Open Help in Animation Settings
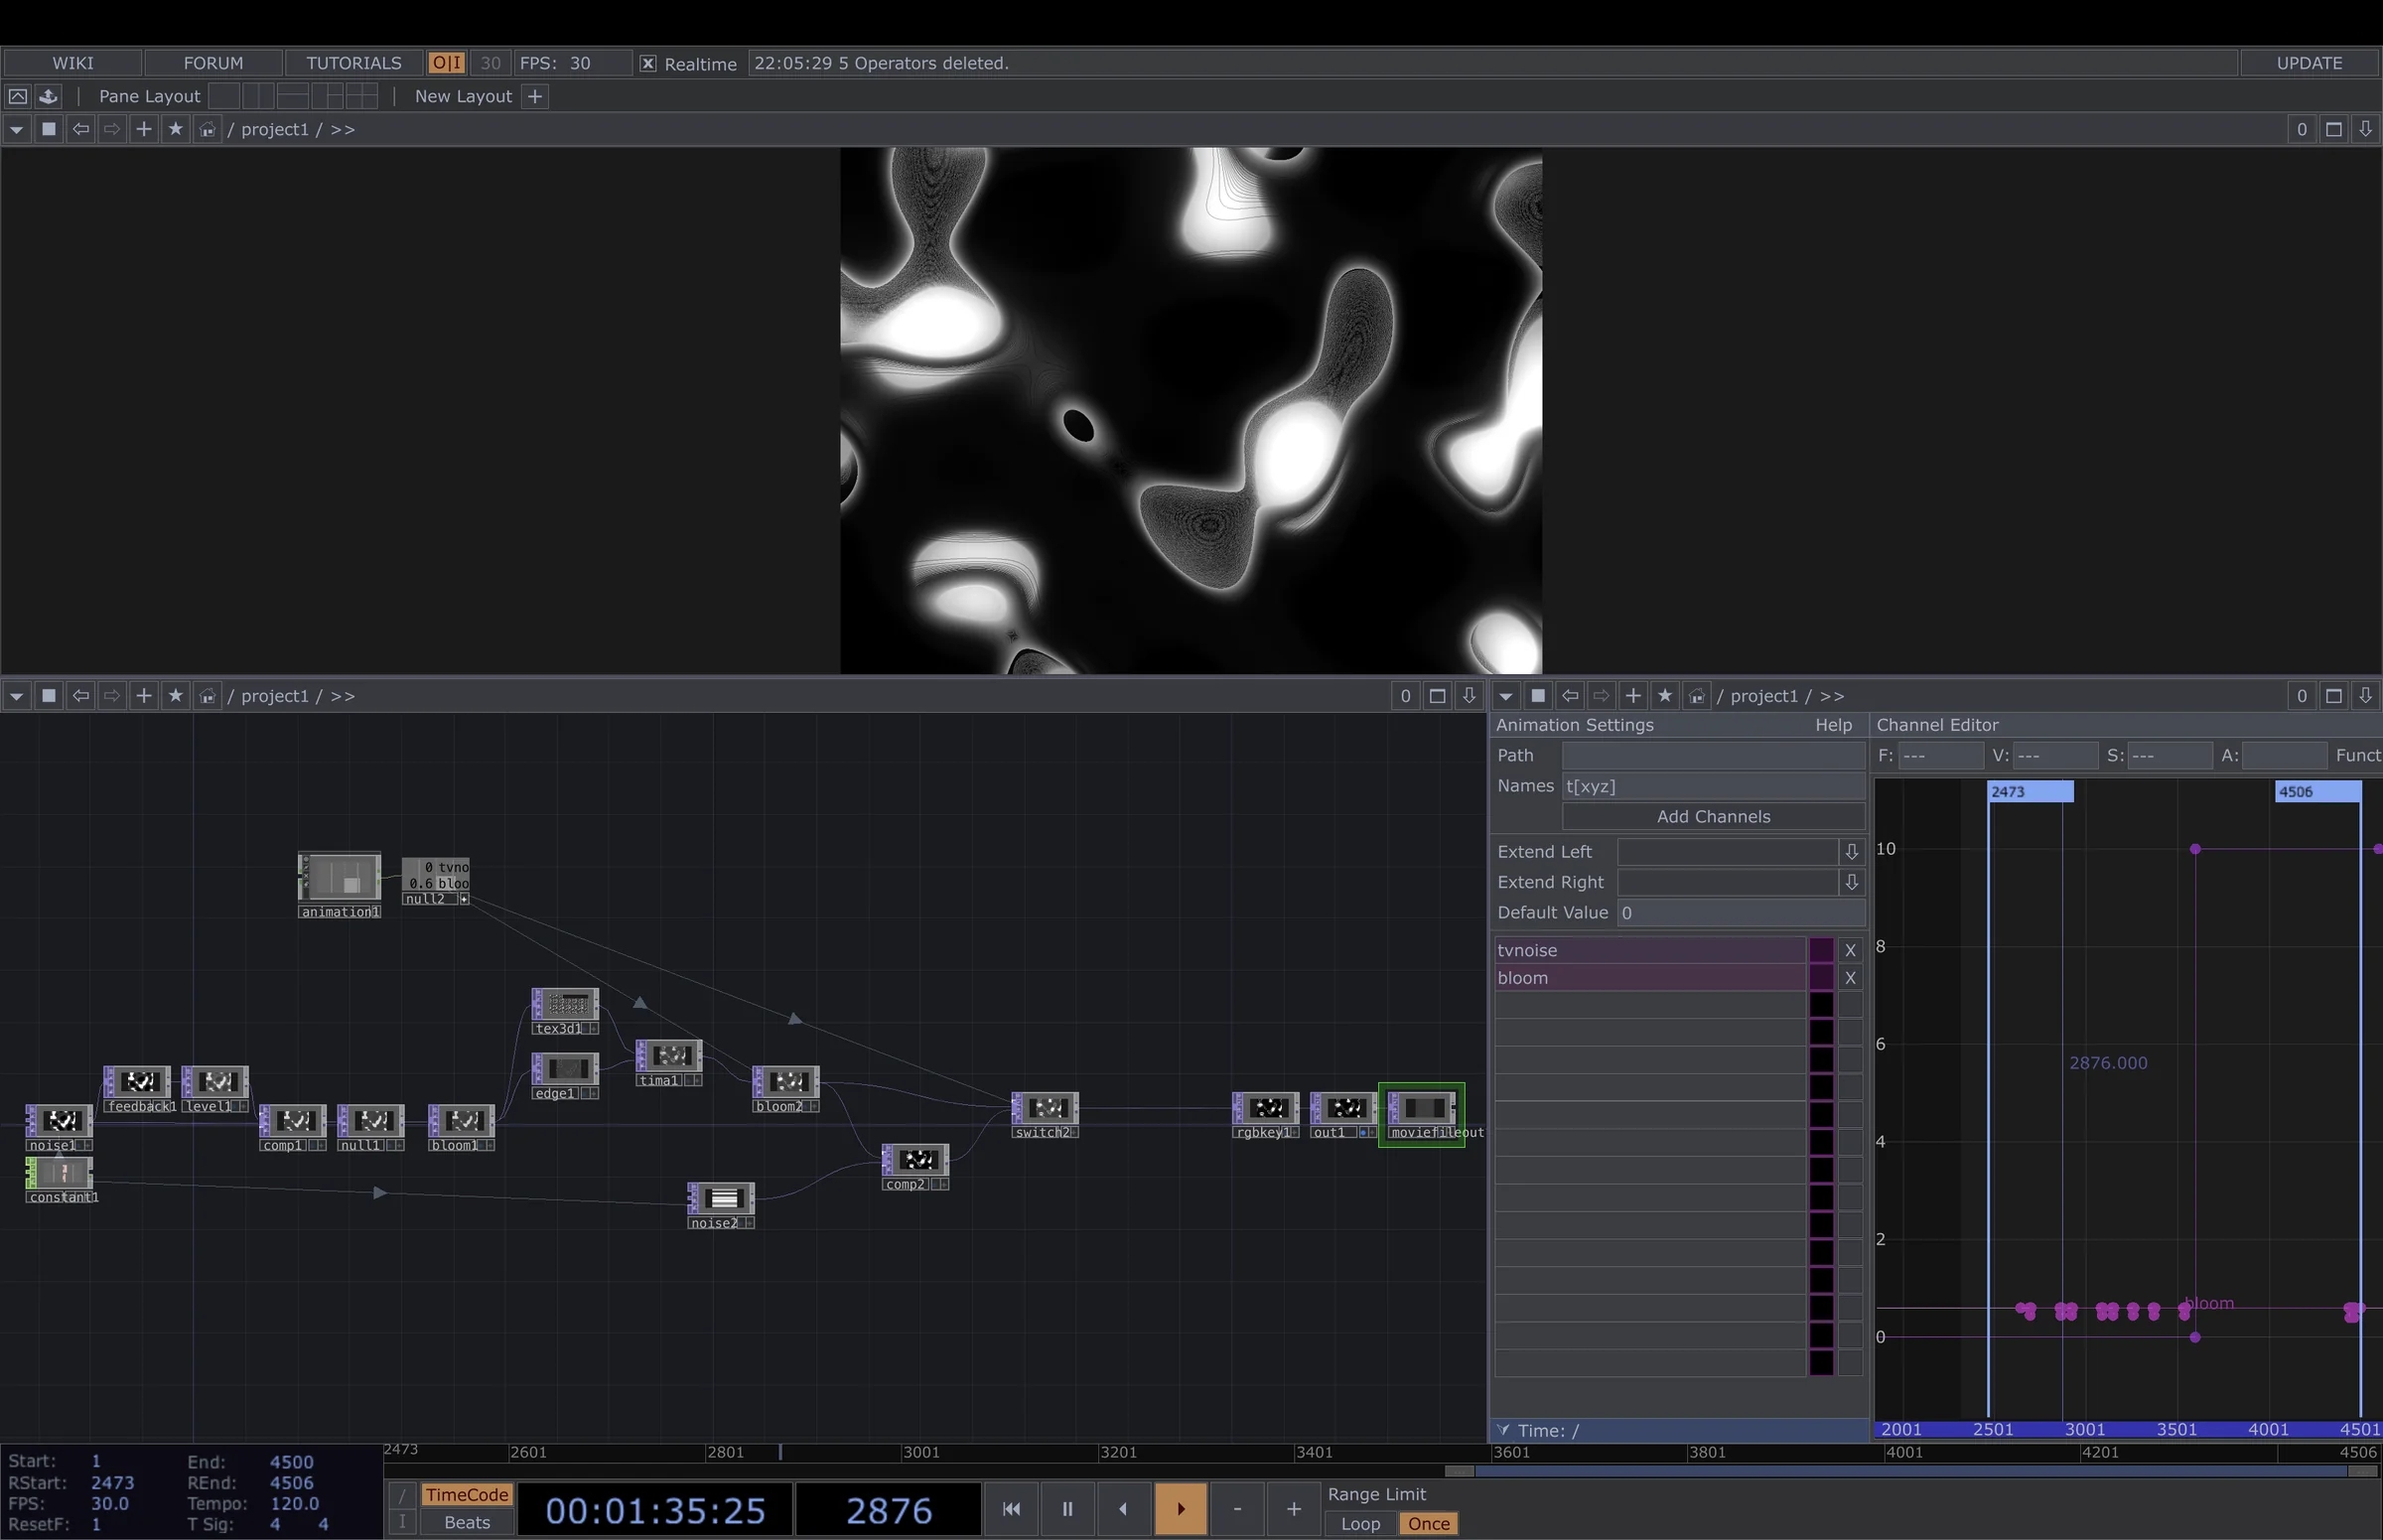 (1833, 725)
